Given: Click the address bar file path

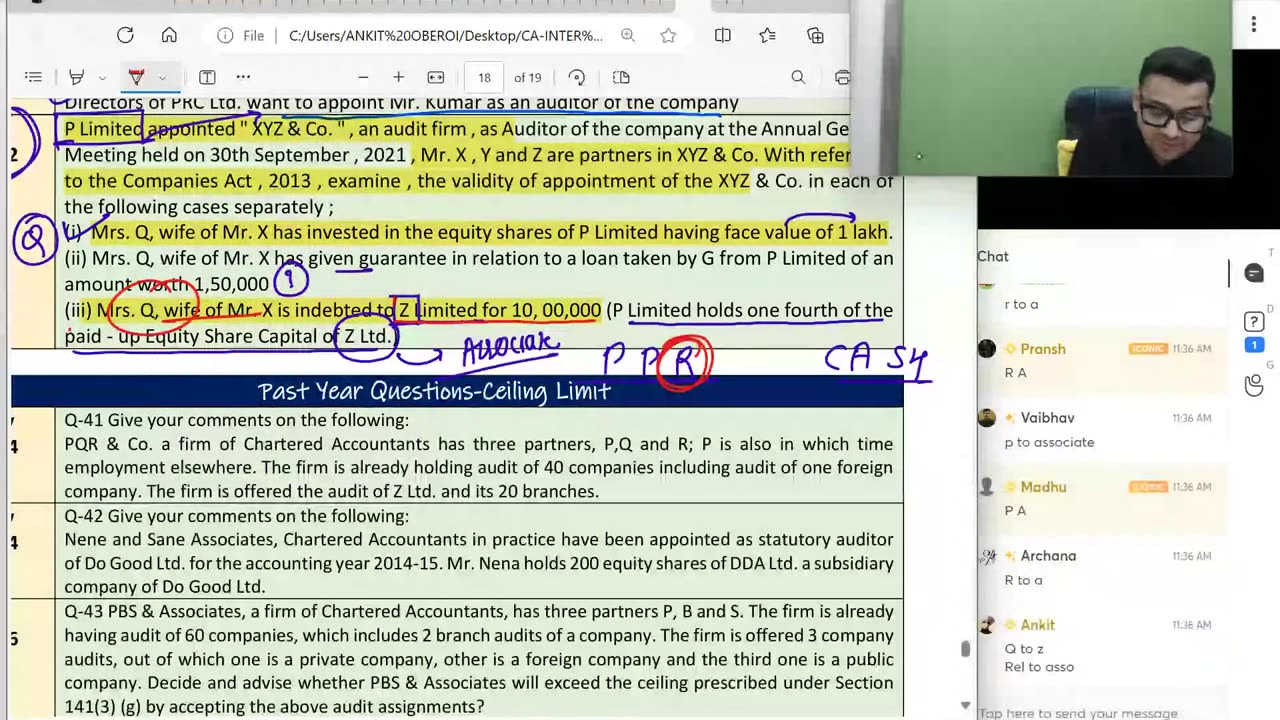Looking at the screenshot, I should [x=445, y=35].
